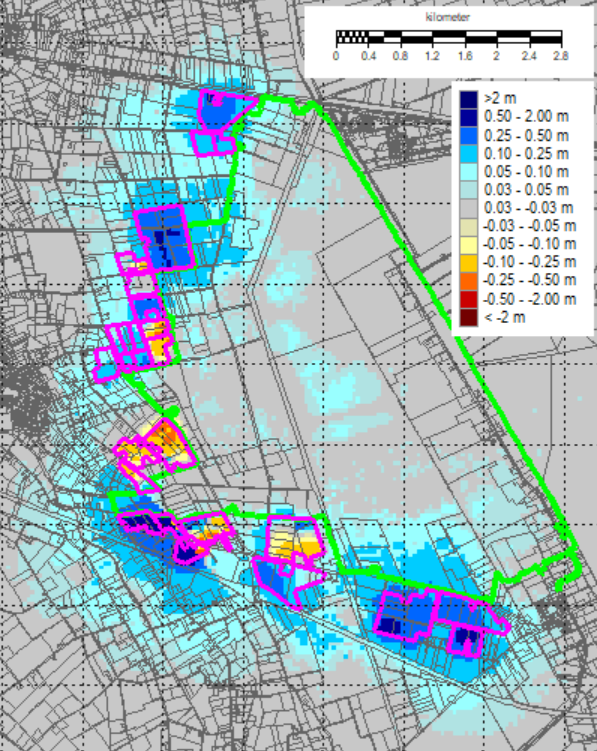Pick the -0.03 - -0.05 m beige swatch
Viewport: 597px width, 751px height.
[x=469, y=227]
